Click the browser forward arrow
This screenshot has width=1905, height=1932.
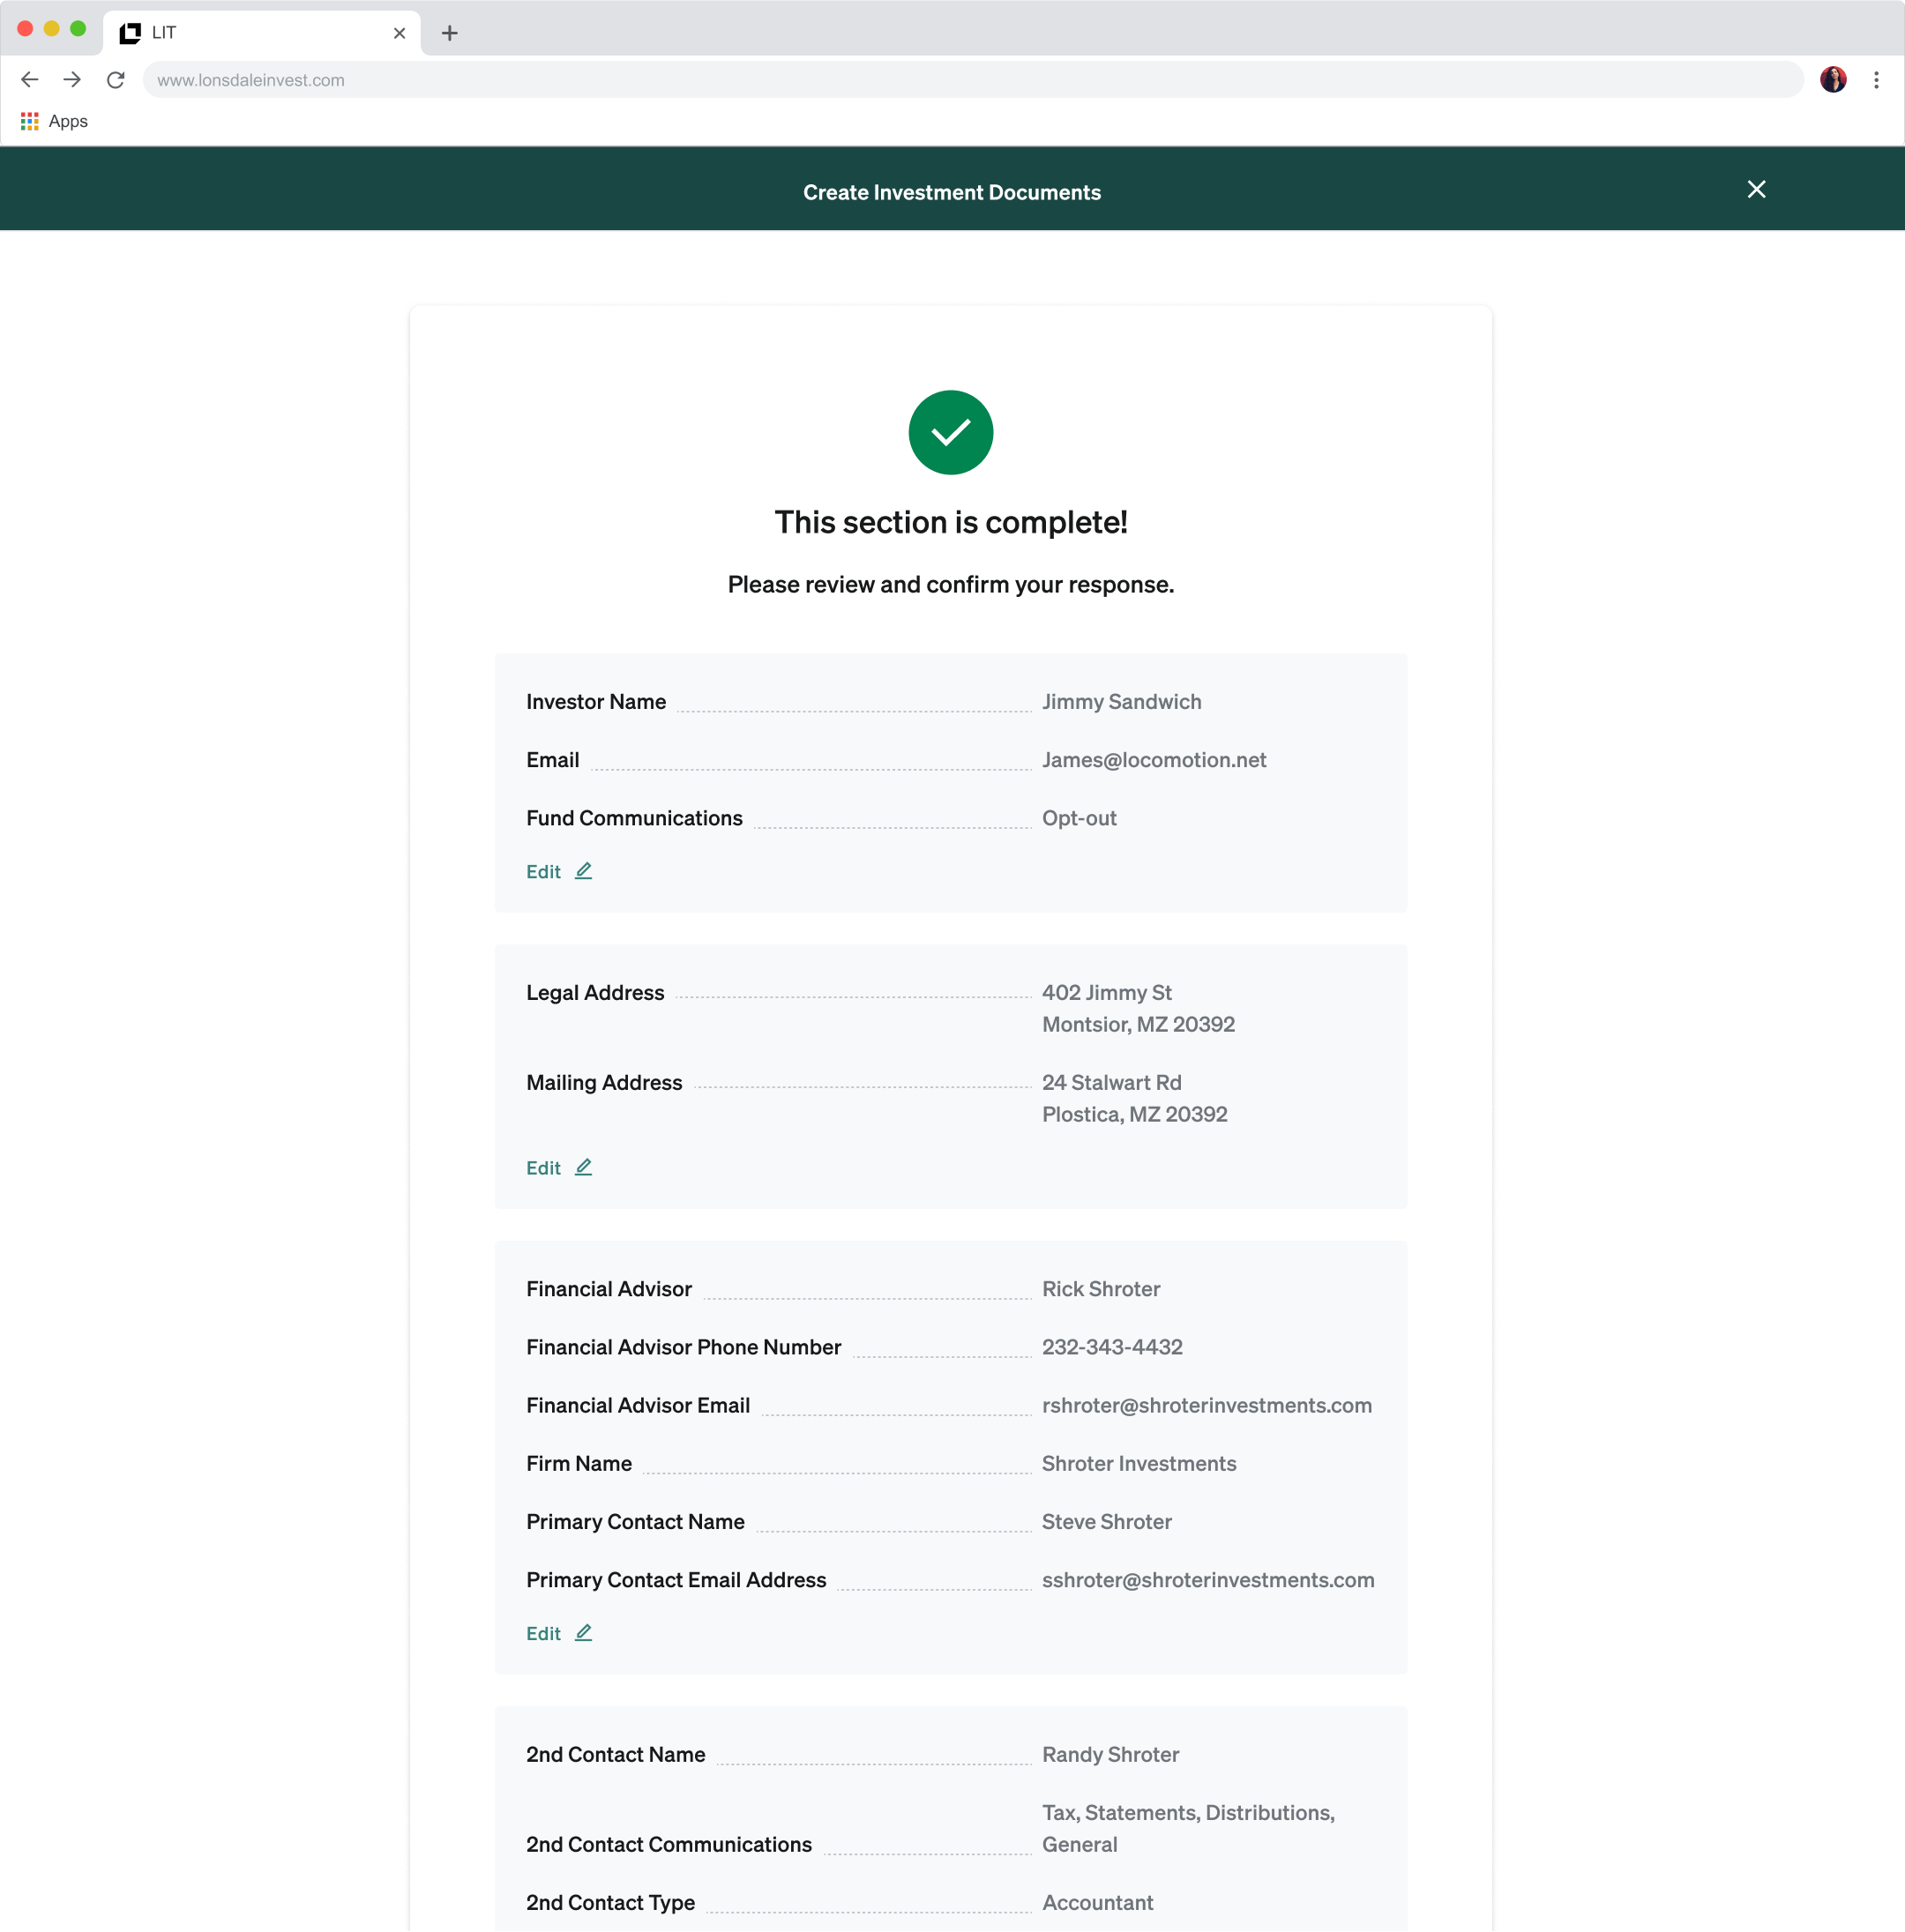[72, 80]
